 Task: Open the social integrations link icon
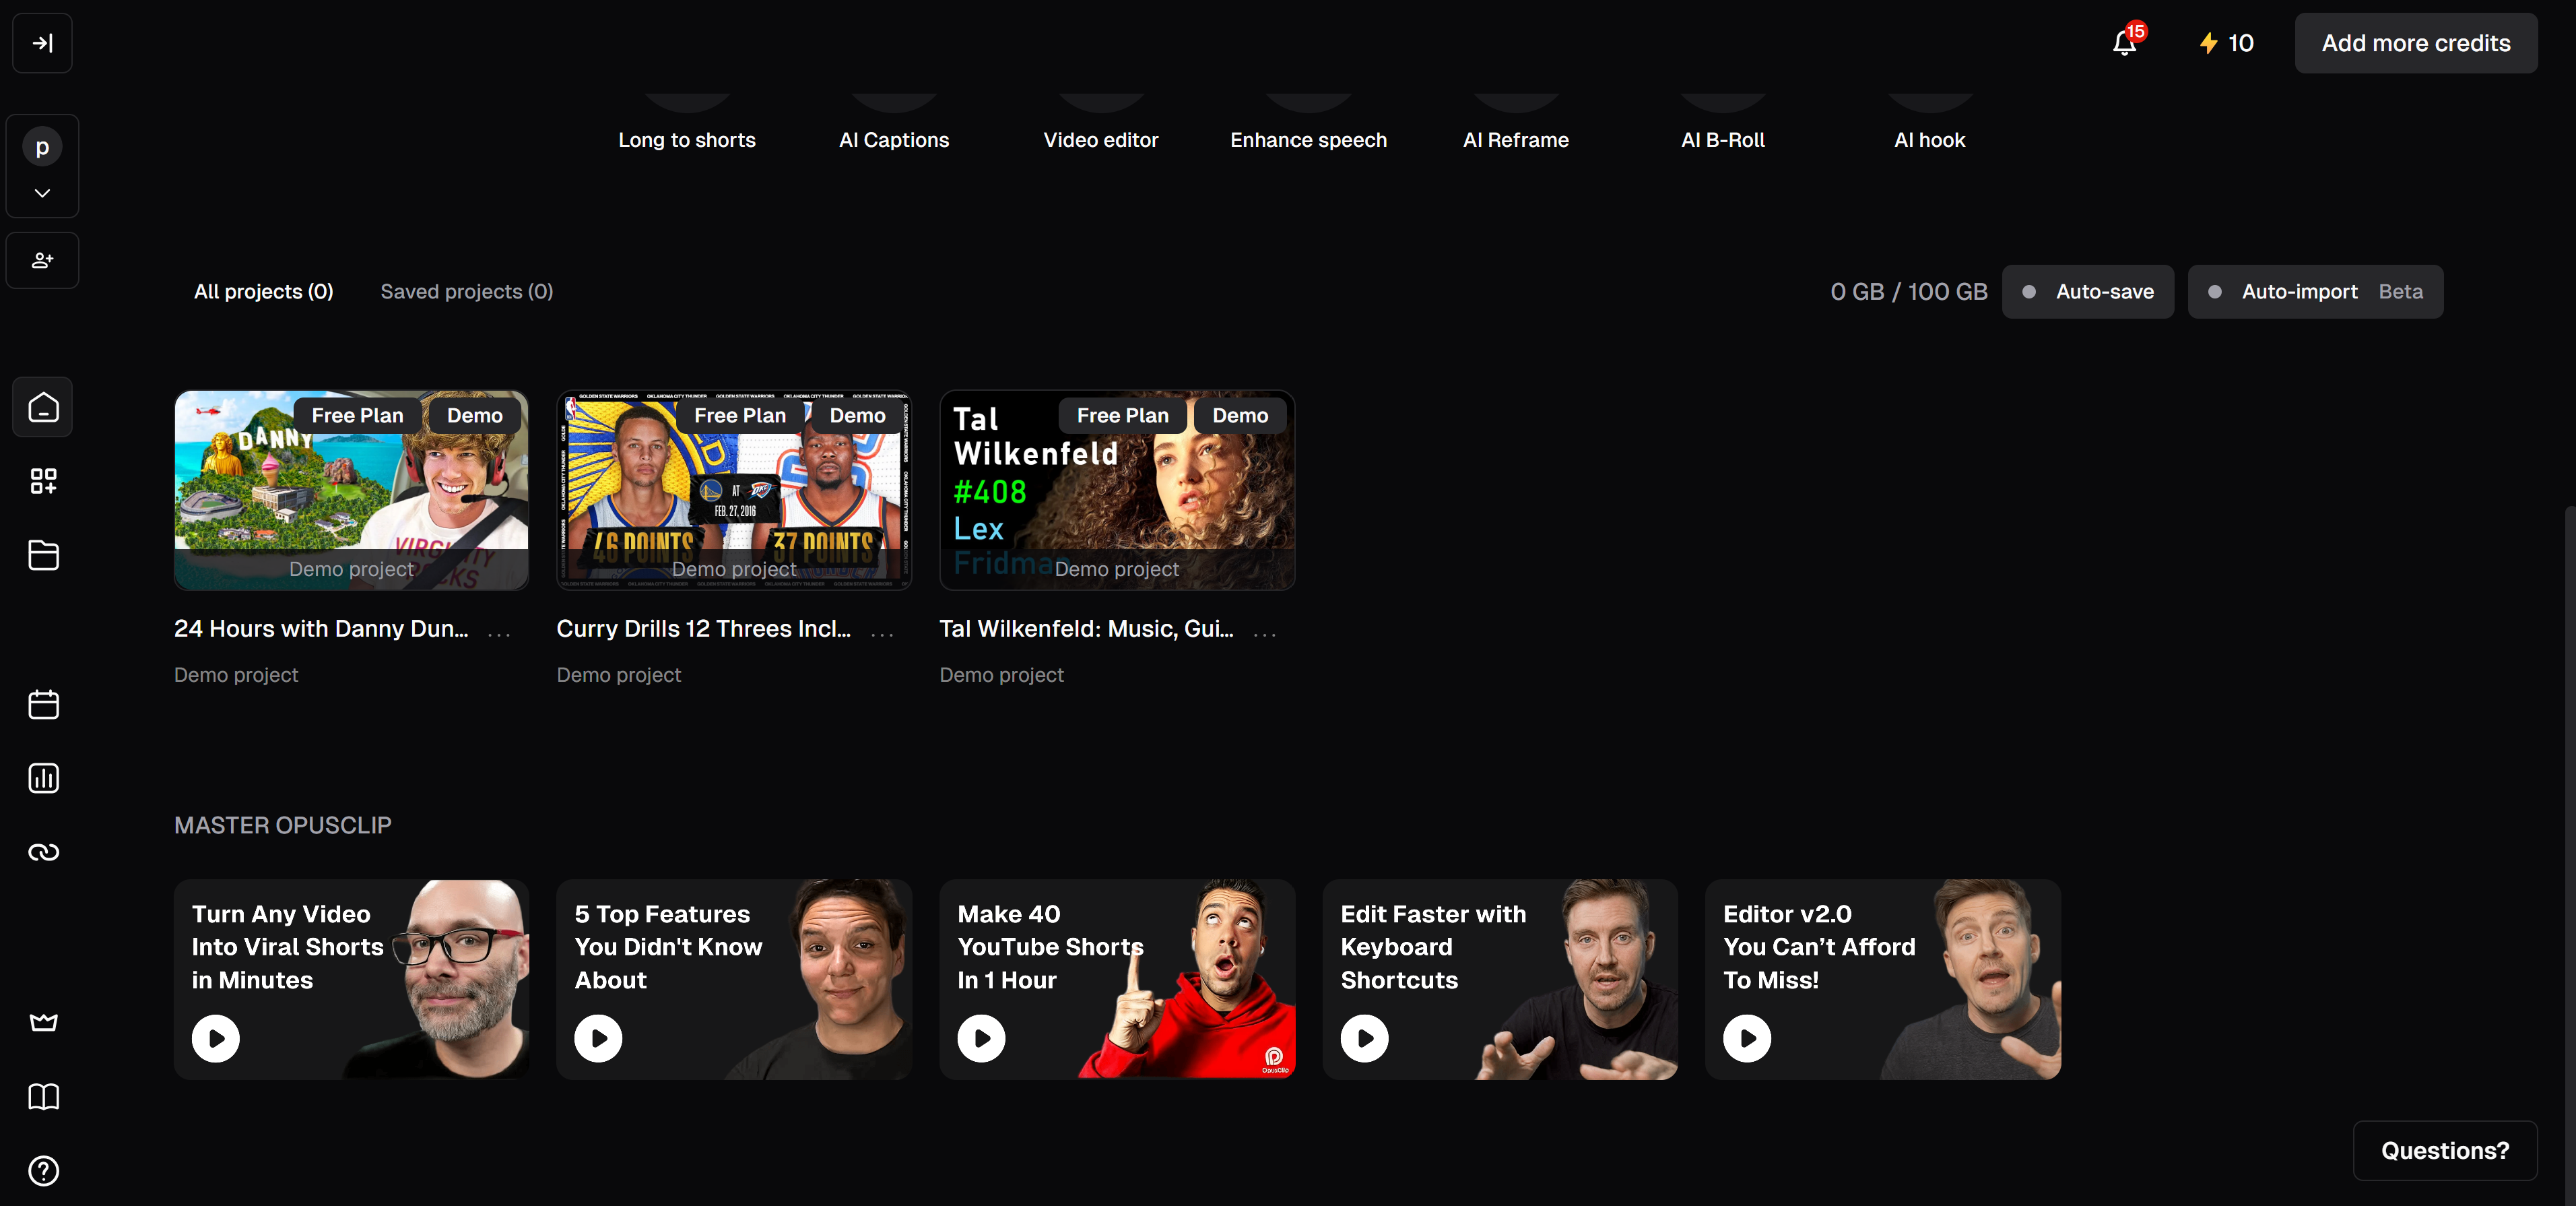click(42, 852)
